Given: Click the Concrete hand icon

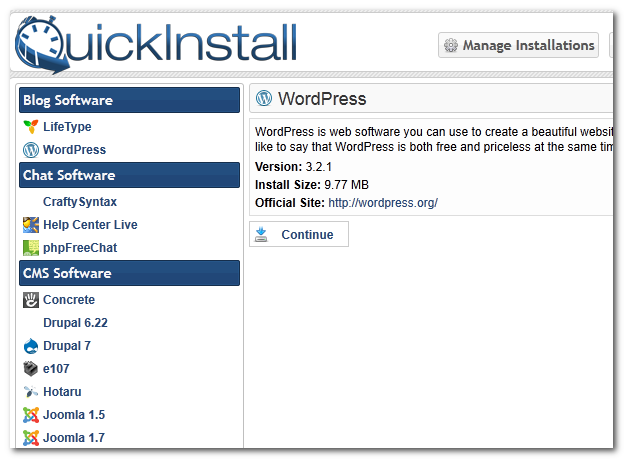Looking at the screenshot, I should point(31,300).
